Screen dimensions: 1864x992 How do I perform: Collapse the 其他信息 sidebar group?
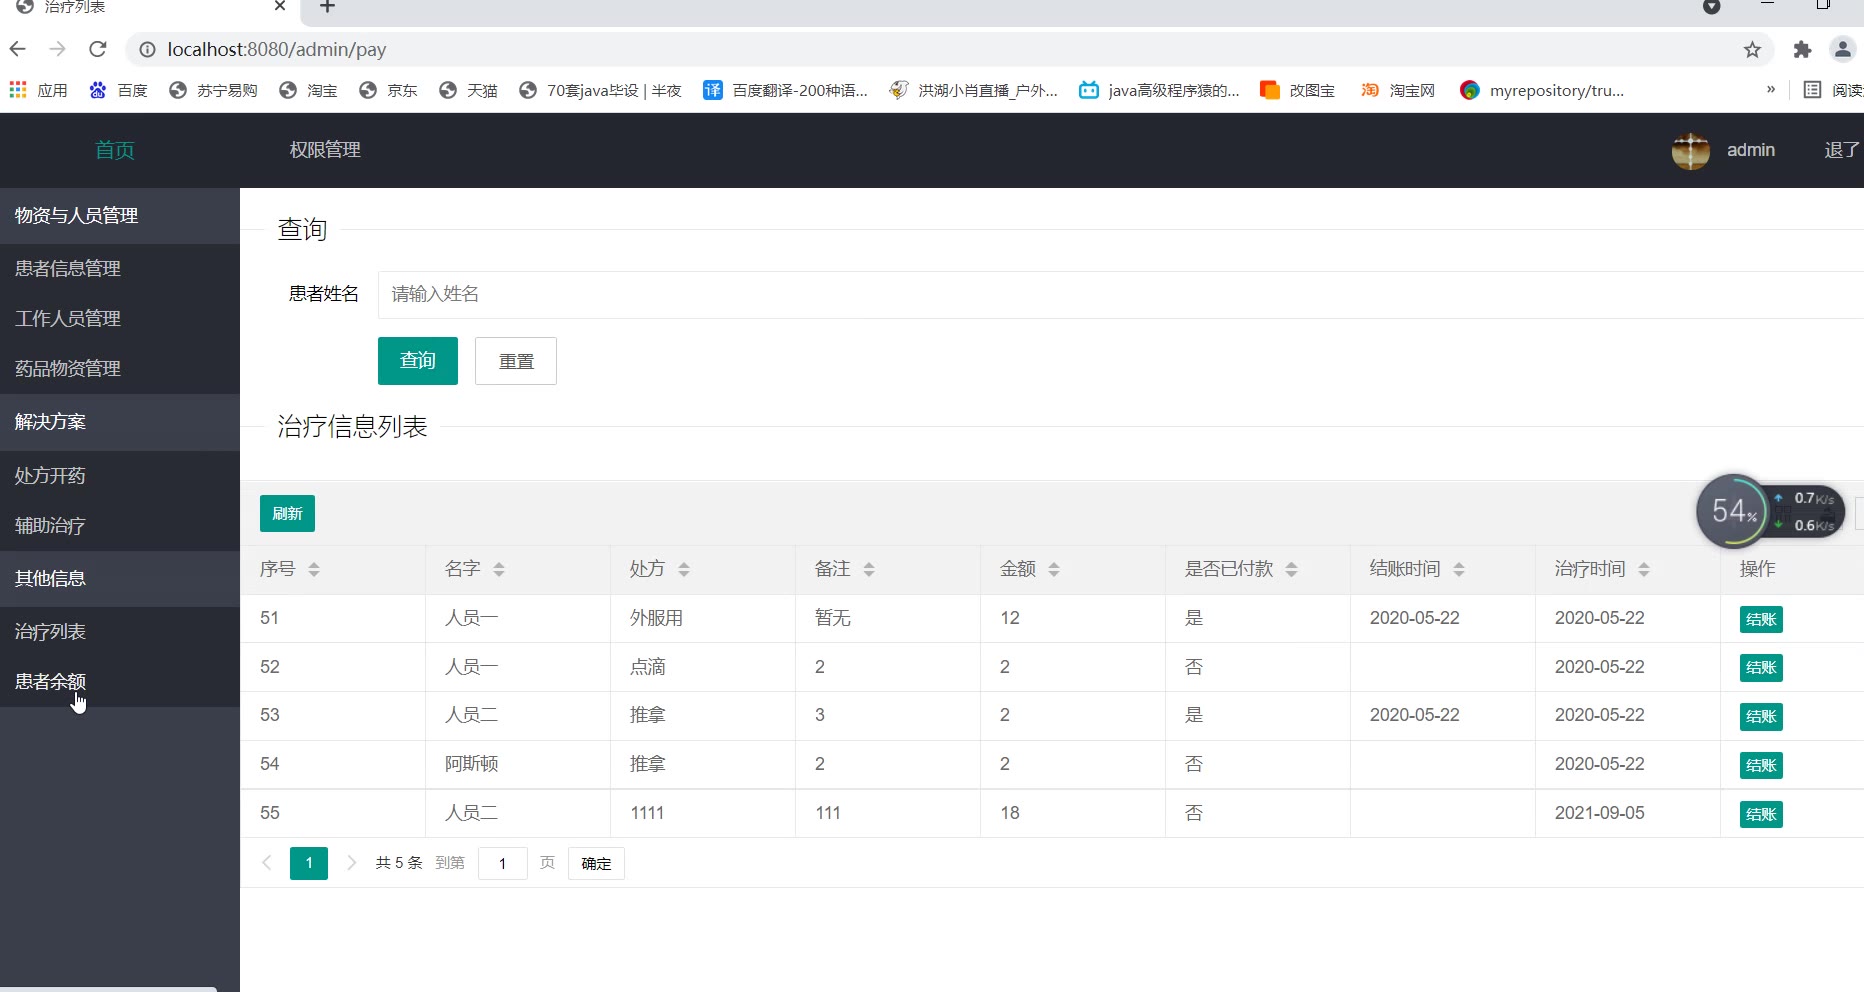pos(120,578)
